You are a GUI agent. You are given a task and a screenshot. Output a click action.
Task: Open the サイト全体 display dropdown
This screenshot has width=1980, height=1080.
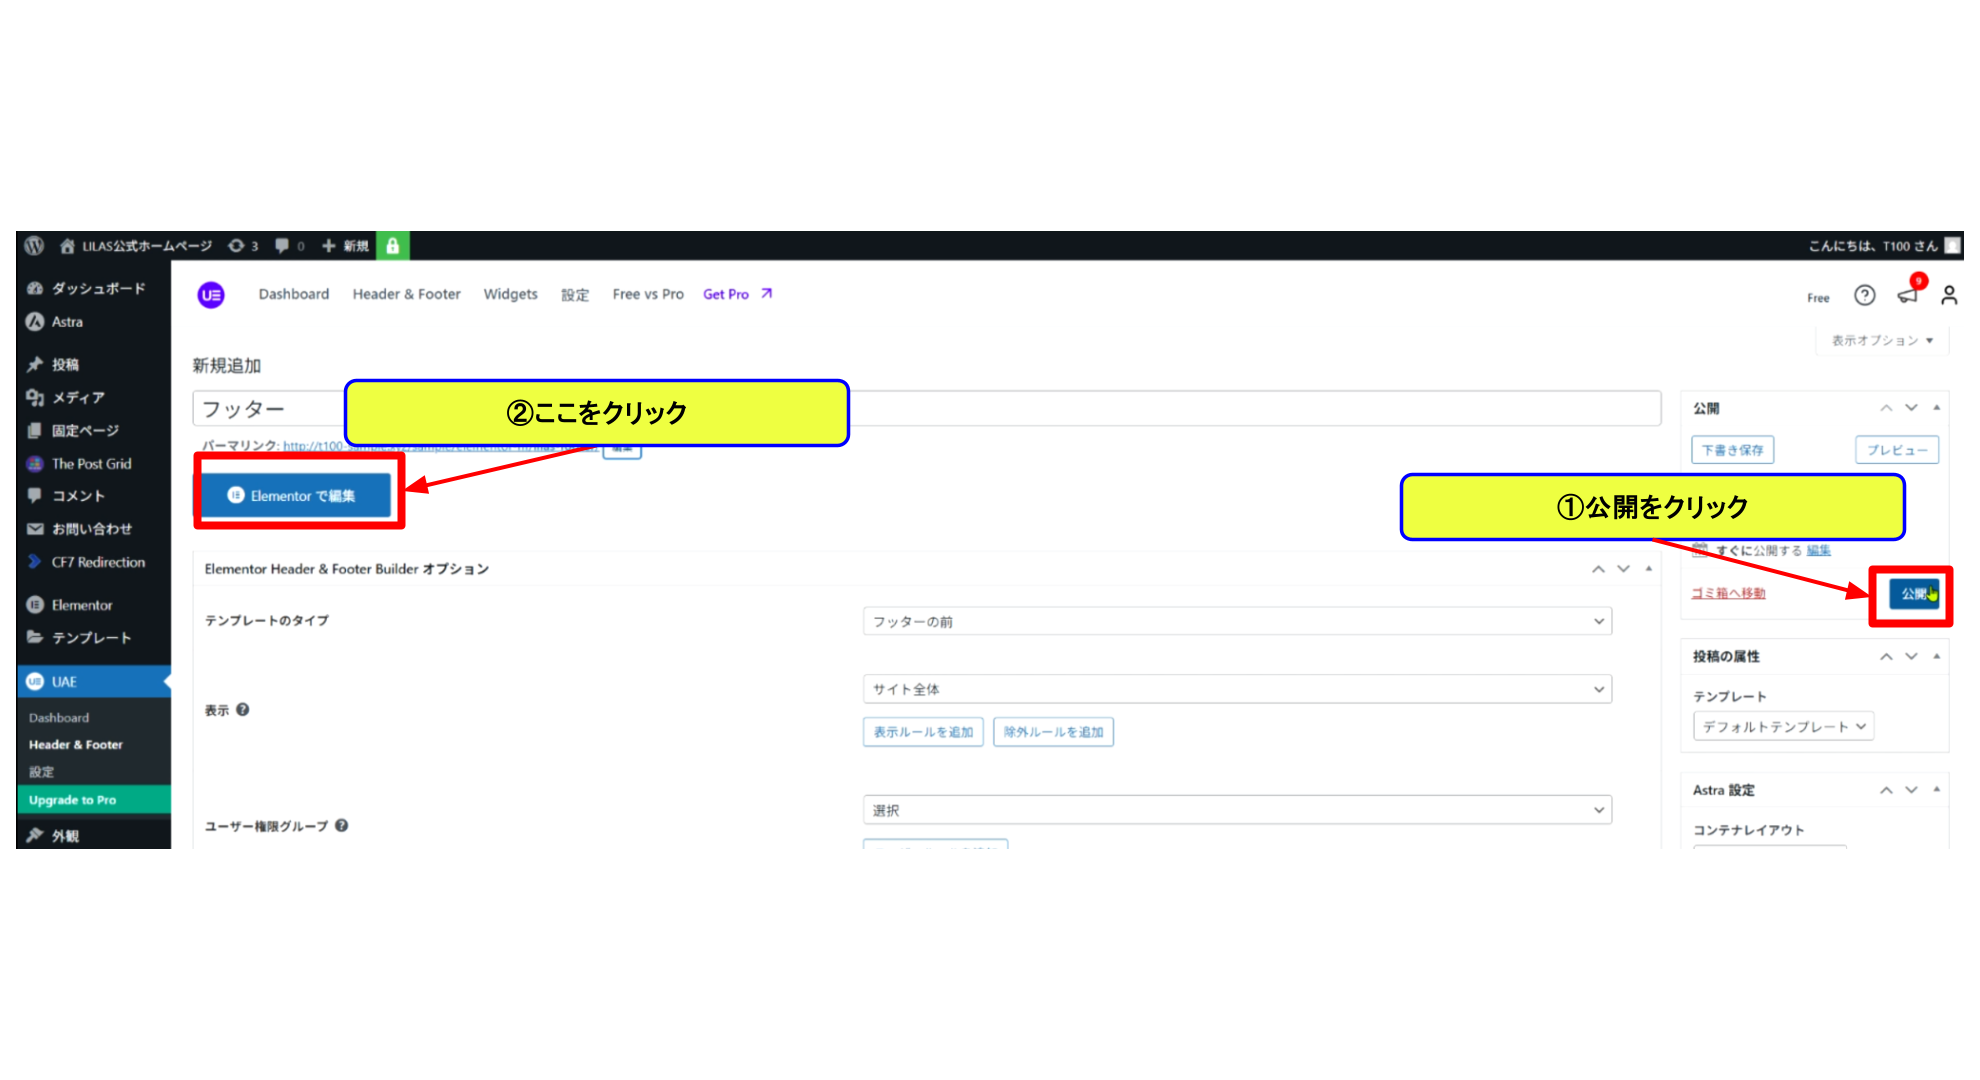pos(1237,689)
